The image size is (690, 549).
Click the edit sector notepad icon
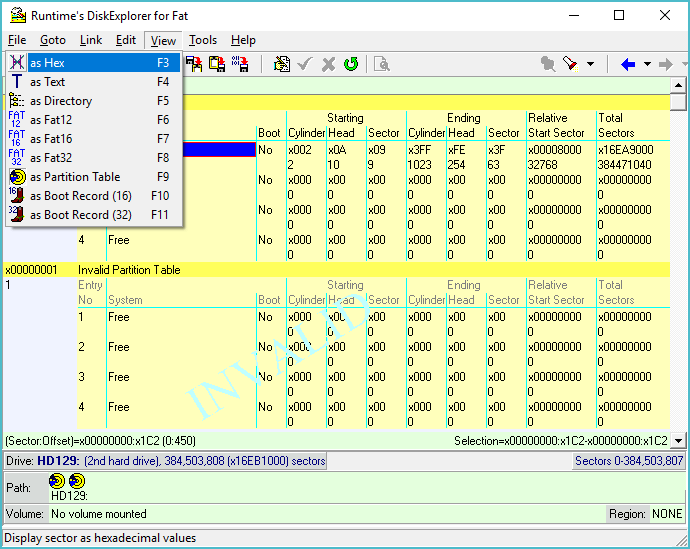click(282, 64)
